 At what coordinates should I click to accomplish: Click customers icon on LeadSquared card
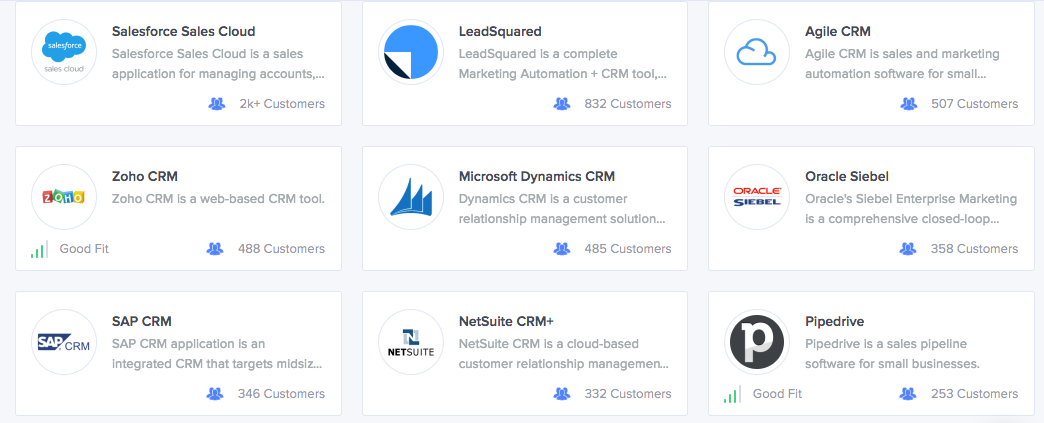[562, 104]
